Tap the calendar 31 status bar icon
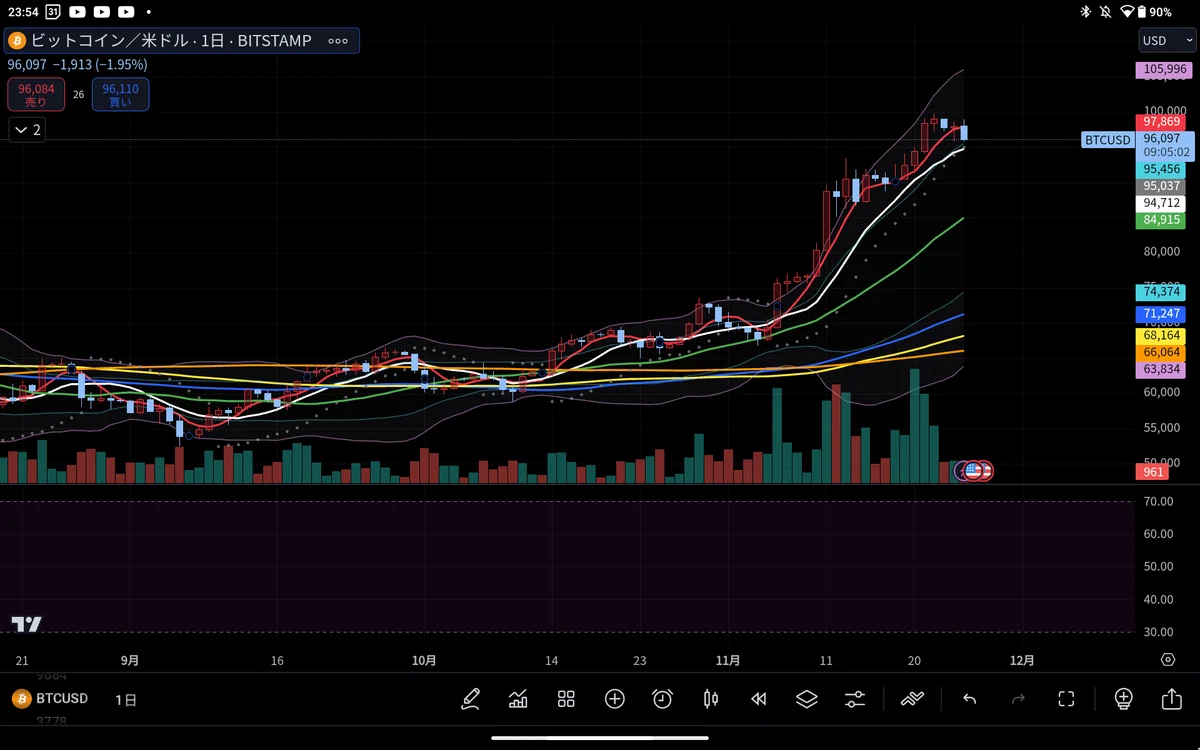 (52, 12)
